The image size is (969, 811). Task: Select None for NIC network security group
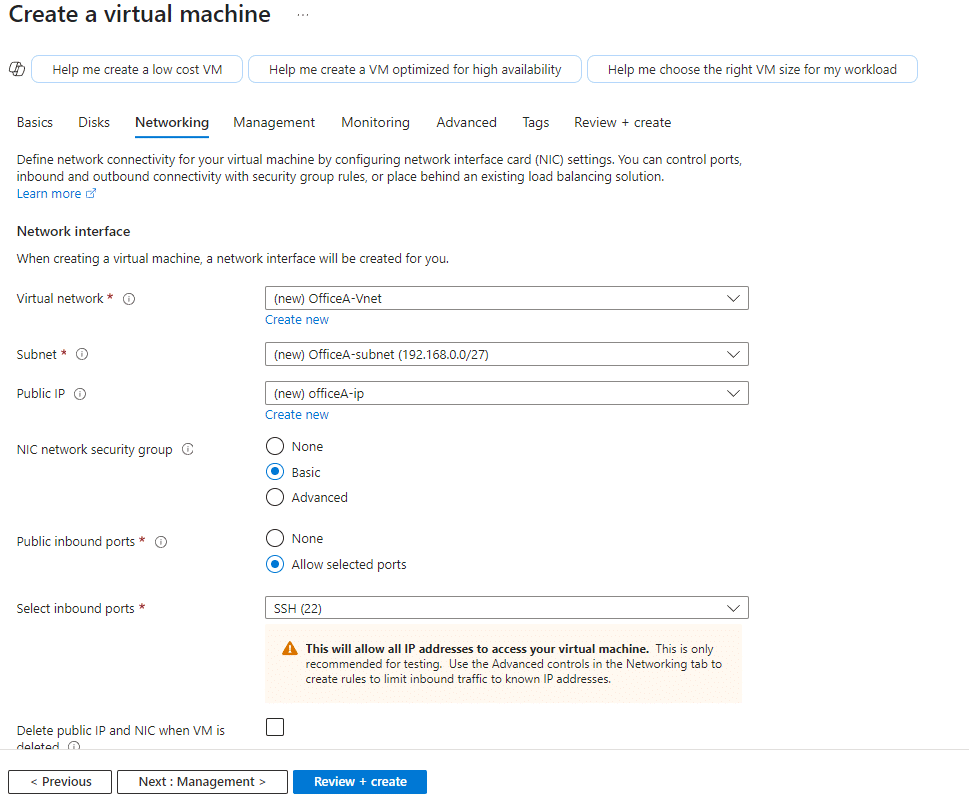(x=275, y=447)
